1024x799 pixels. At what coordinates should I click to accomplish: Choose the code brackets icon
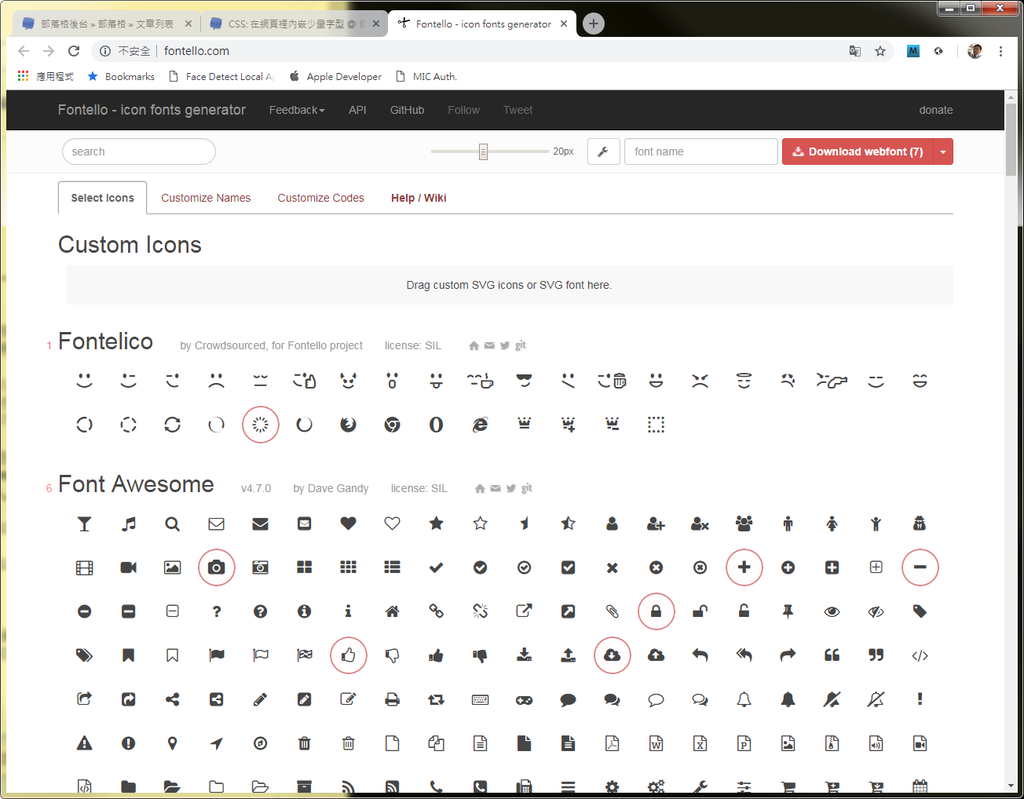point(920,655)
